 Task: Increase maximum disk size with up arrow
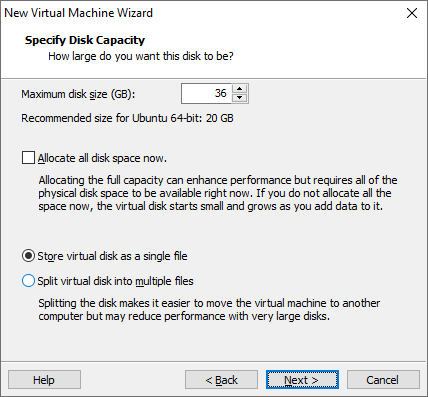pyautogui.click(x=239, y=89)
